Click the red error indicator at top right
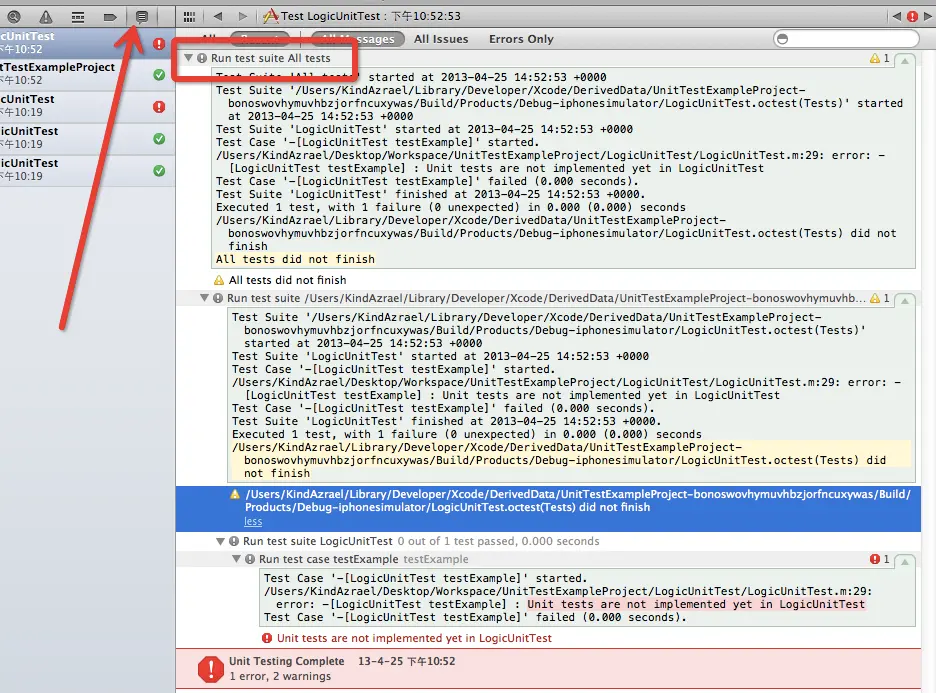The height and width of the screenshot is (693, 936). point(912,16)
